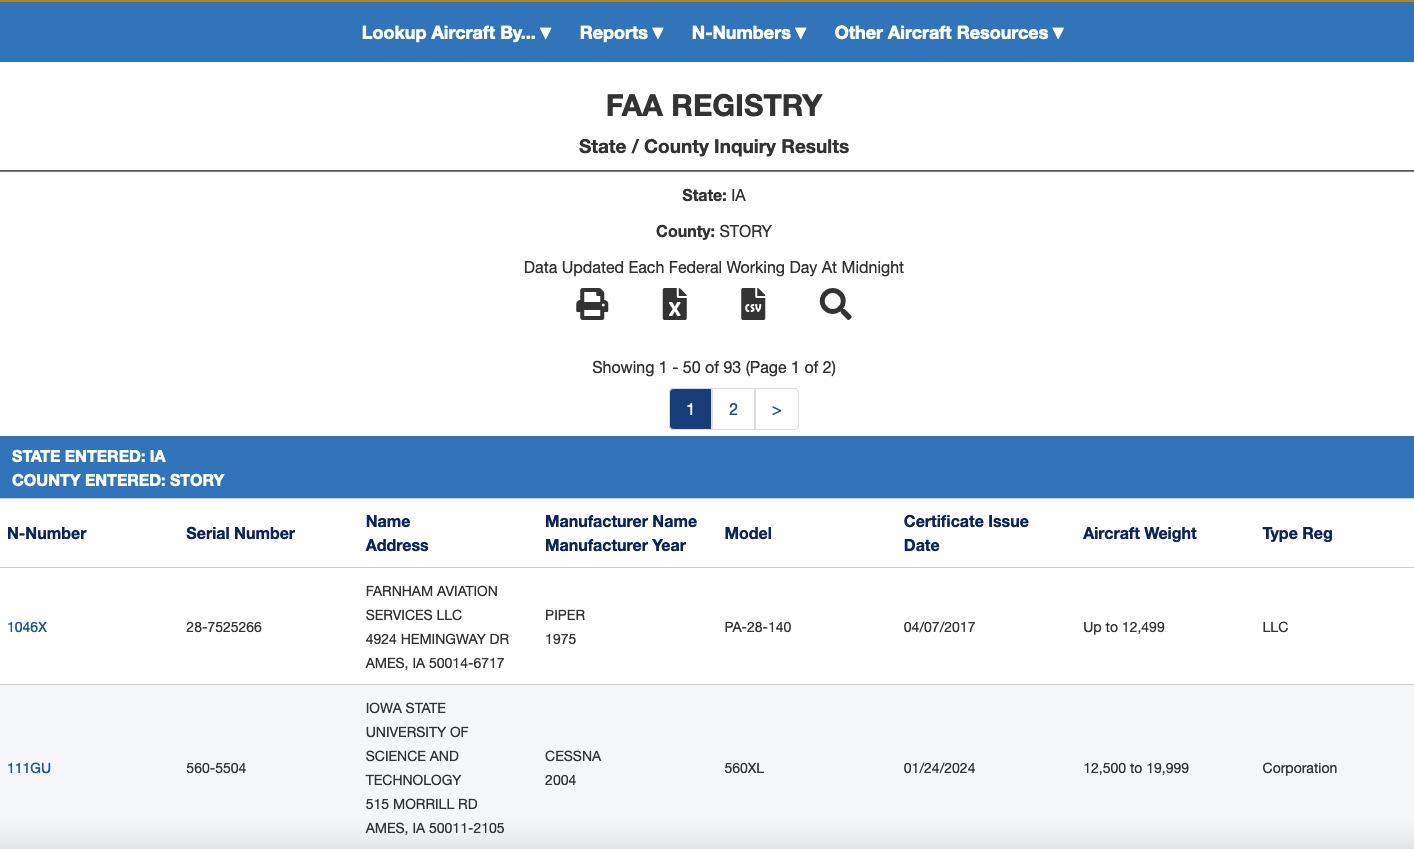
Task: Click the N-Number column header
Action: coord(47,533)
